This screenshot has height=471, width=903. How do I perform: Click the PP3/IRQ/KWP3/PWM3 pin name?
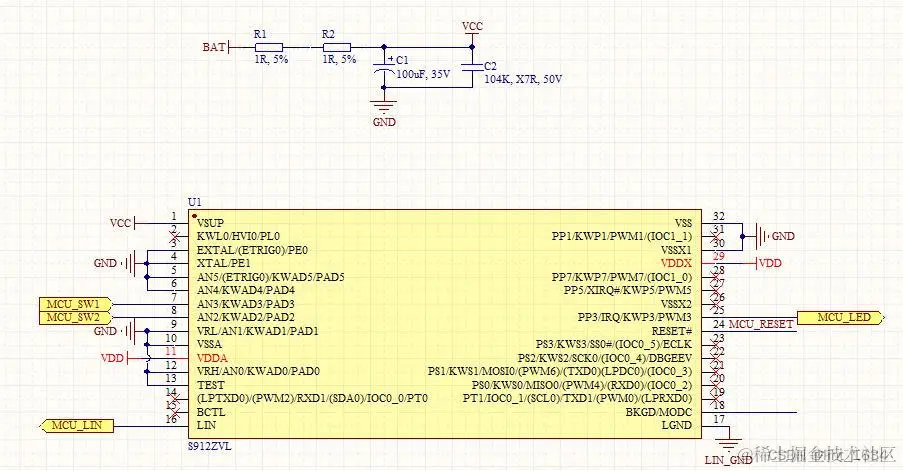(635, 317)
